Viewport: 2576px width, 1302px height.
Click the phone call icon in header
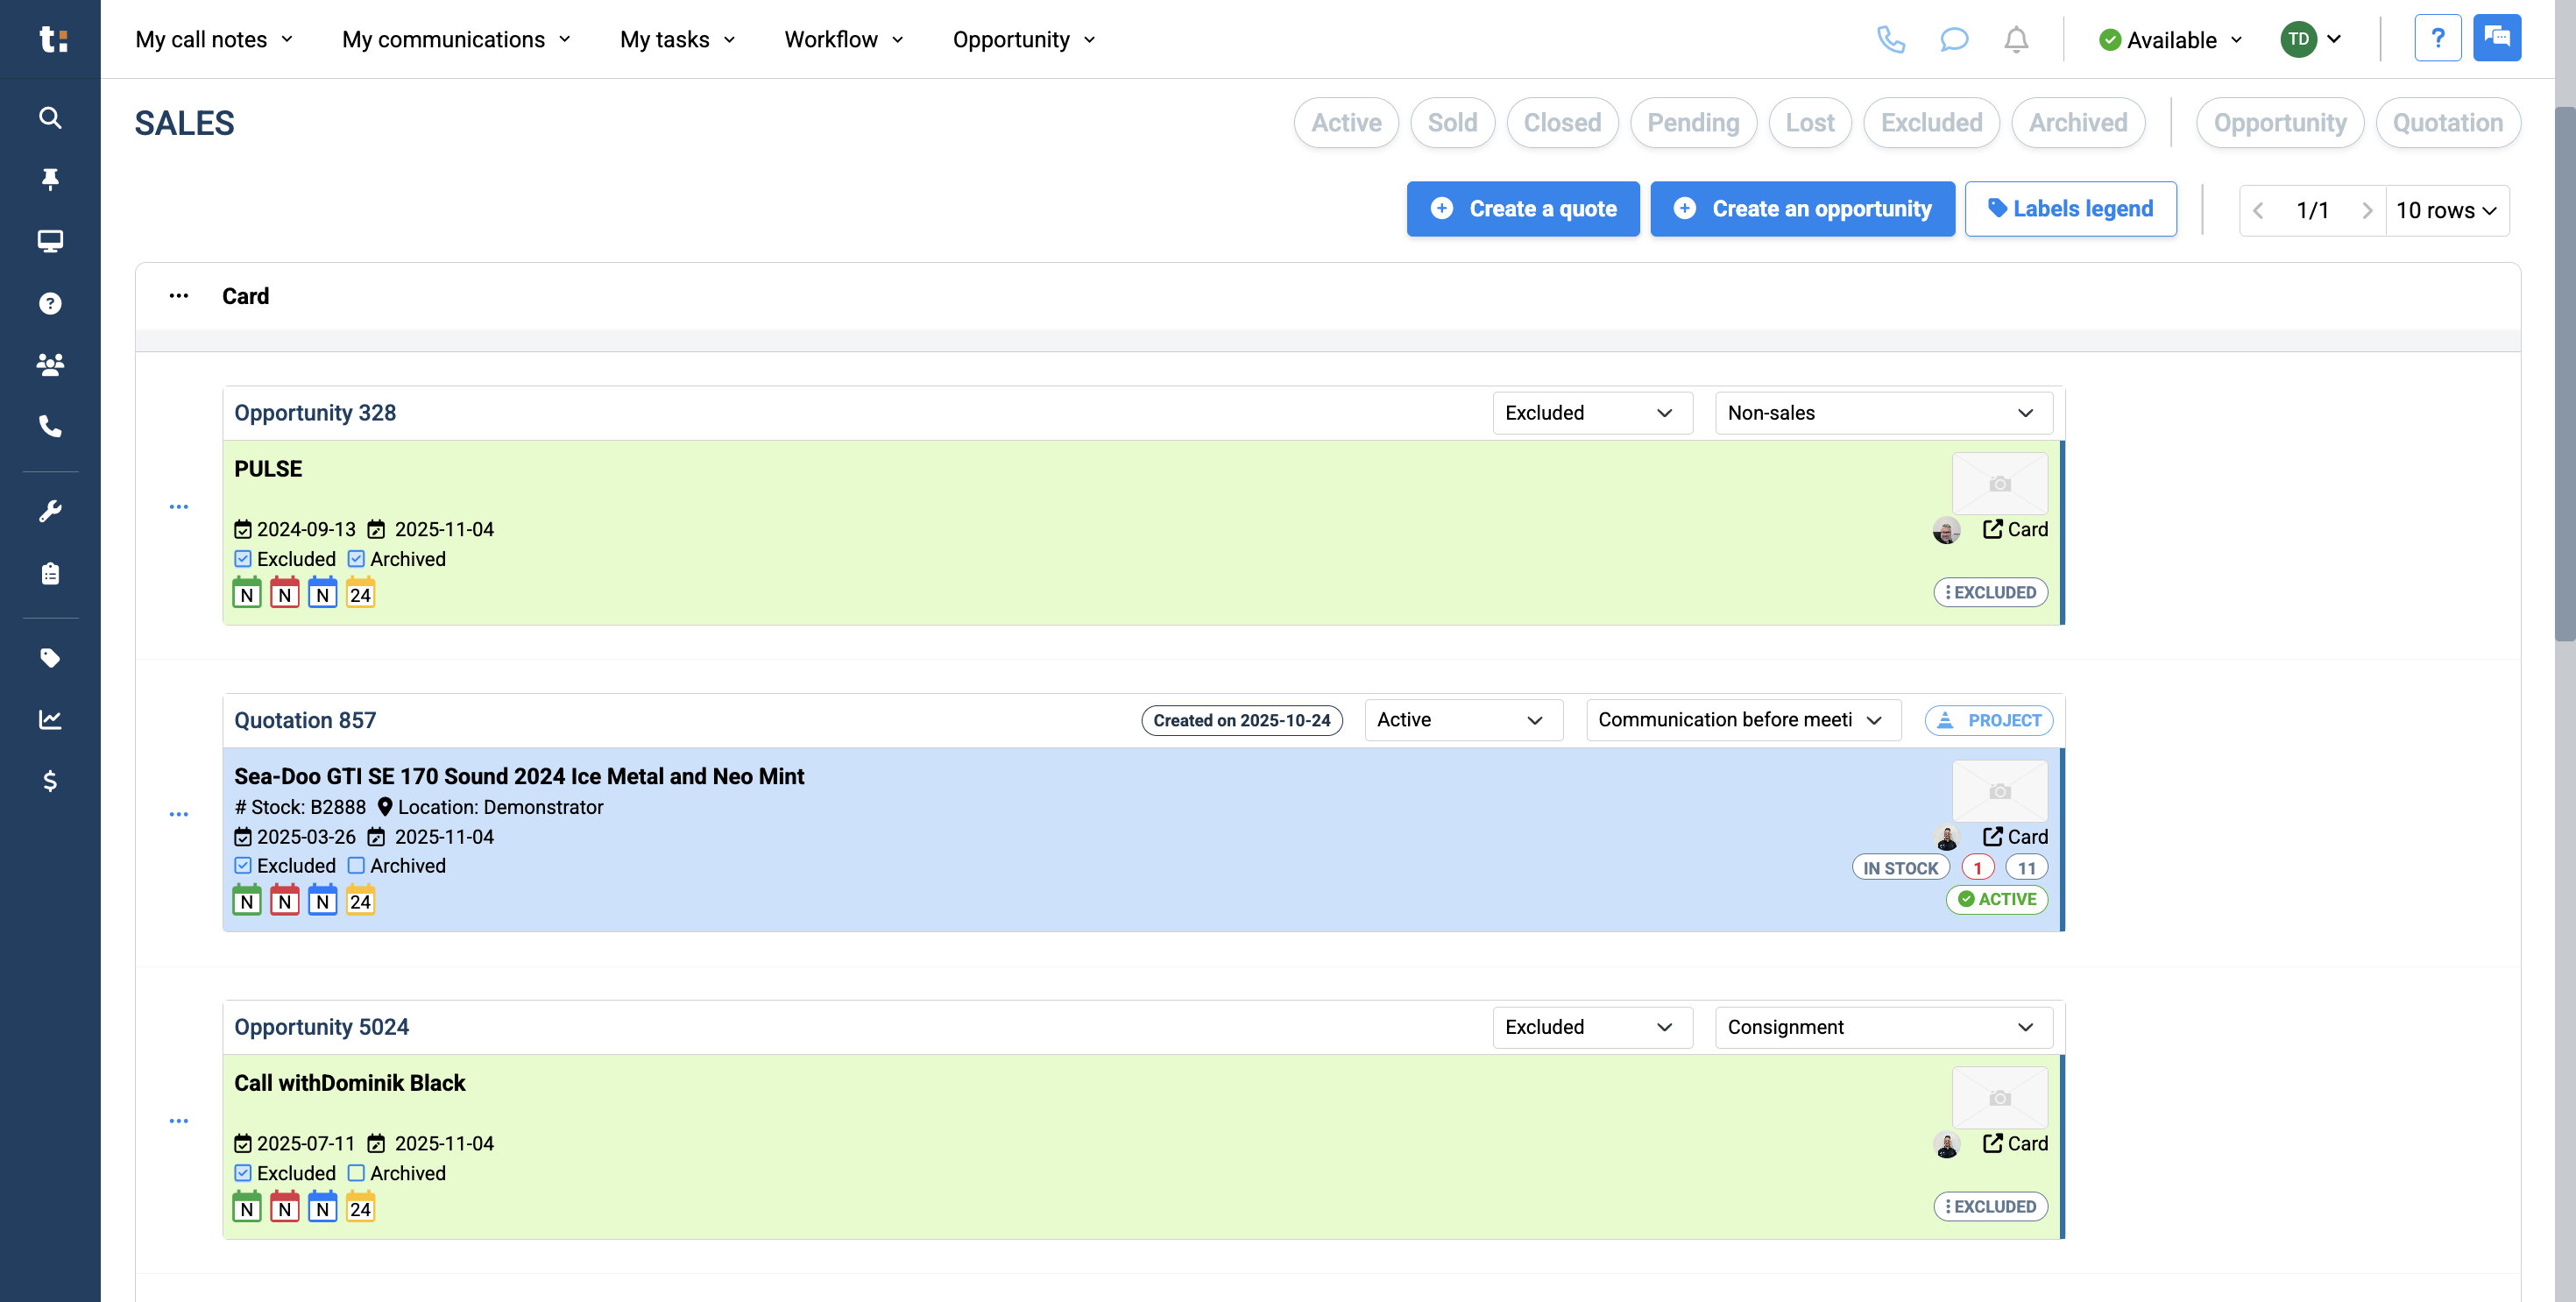[x=1890, y=39]
